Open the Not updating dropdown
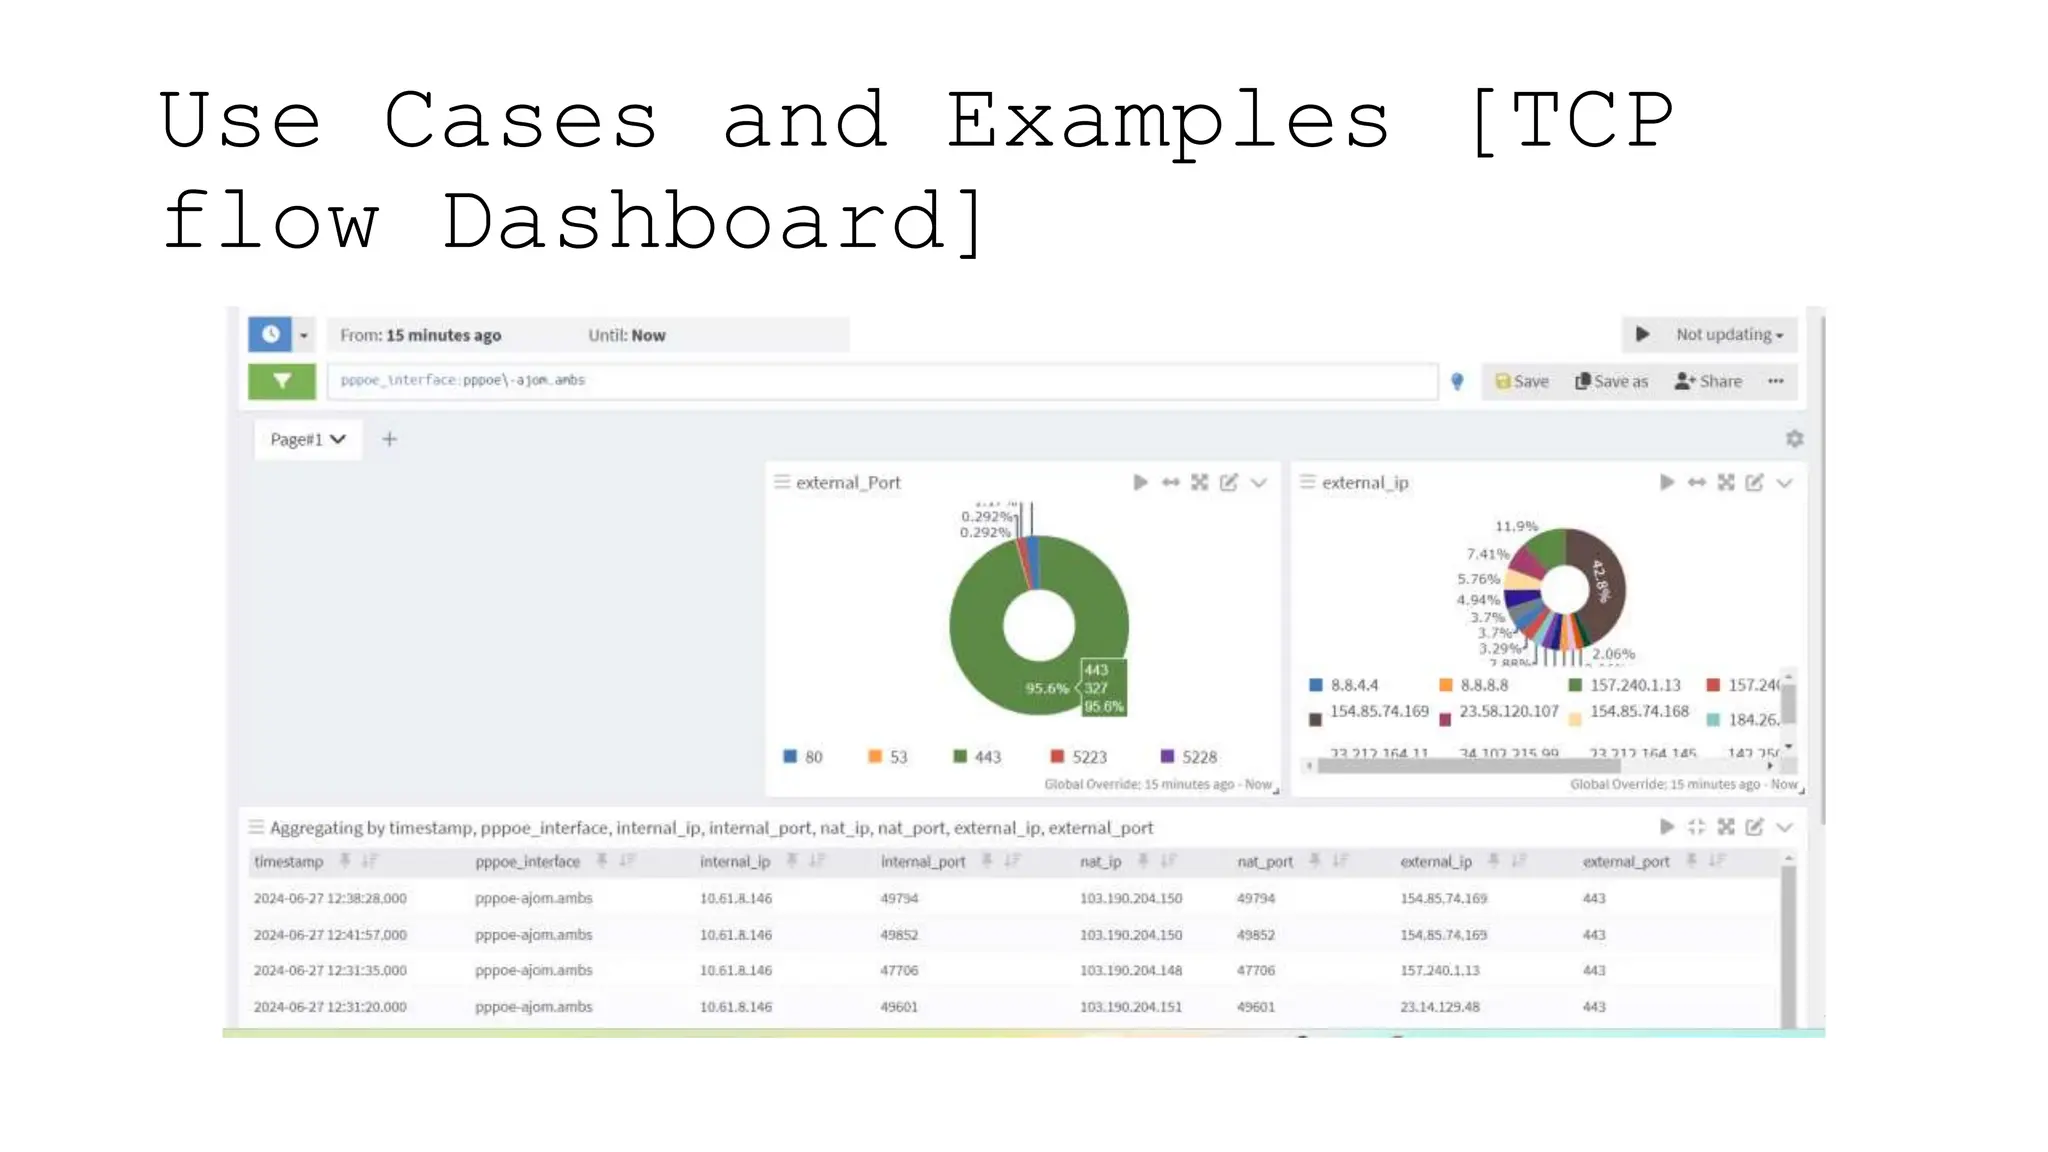 (1729, 335)
